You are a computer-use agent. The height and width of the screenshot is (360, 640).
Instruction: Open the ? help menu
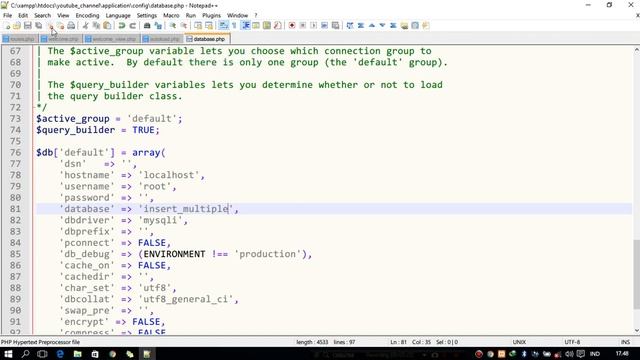pyautogui.click(x=256, y=16)
